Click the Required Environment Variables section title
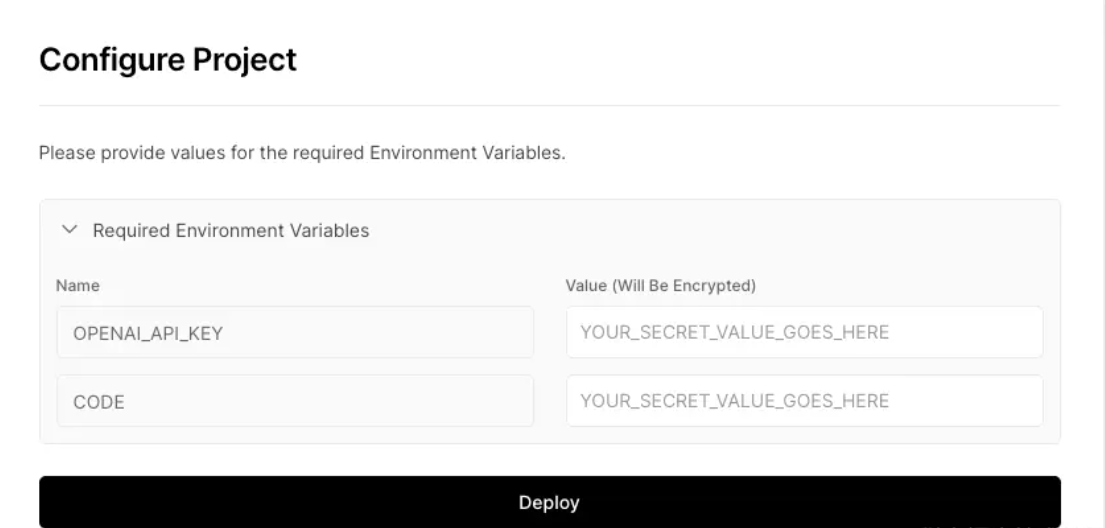 click(230, 231)
